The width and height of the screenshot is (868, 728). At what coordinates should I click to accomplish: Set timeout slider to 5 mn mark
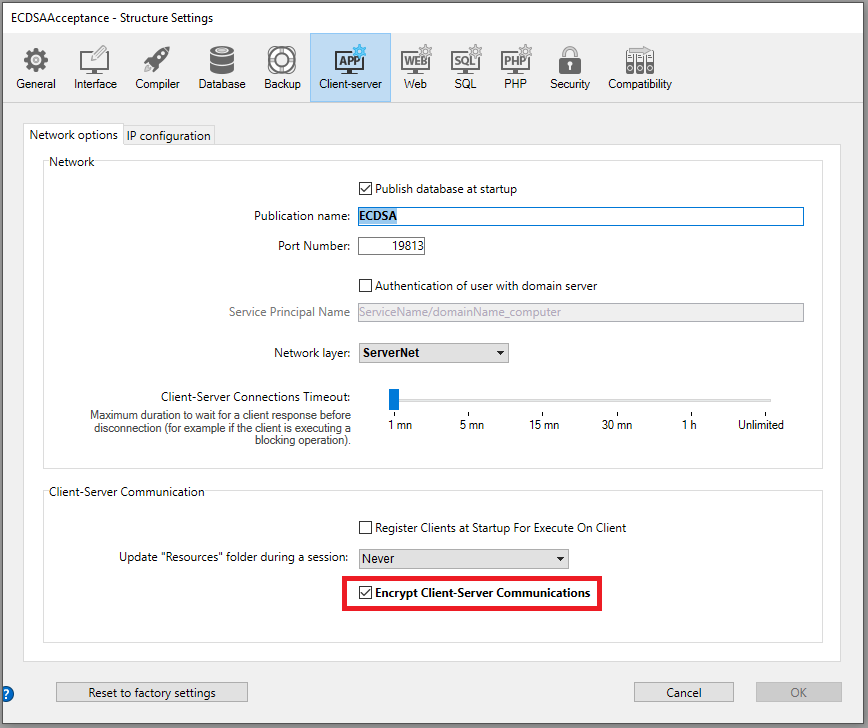point(468,400)
